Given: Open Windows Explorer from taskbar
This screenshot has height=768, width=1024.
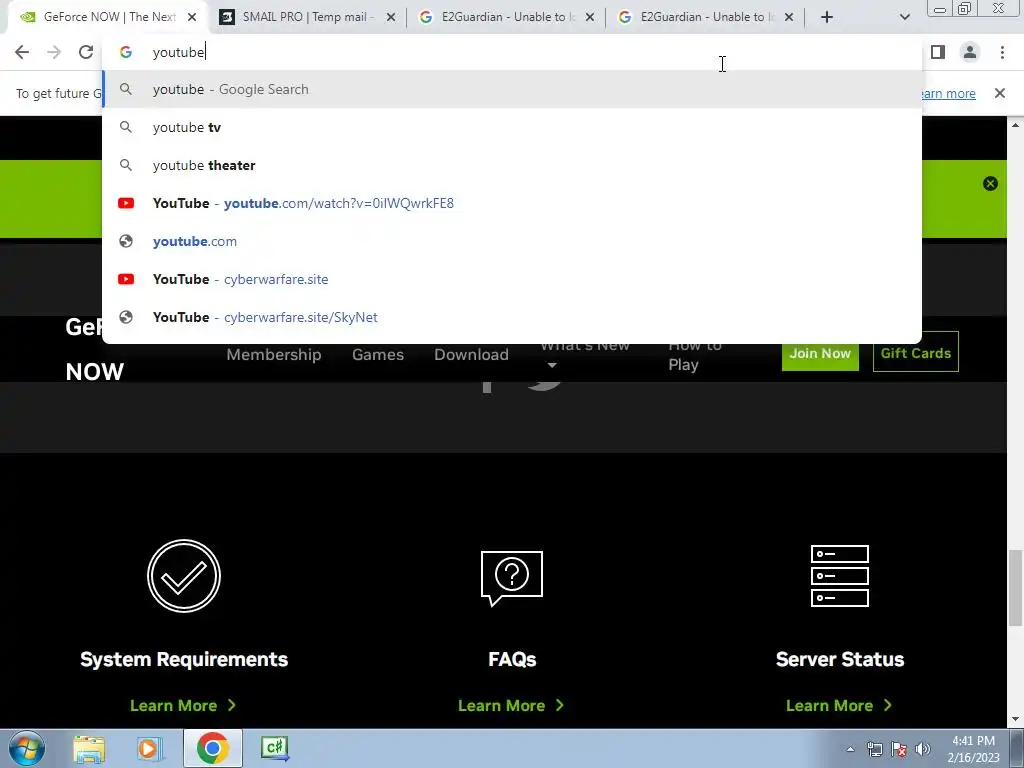Looking at the screenshot, I should [x=89, y=748].
